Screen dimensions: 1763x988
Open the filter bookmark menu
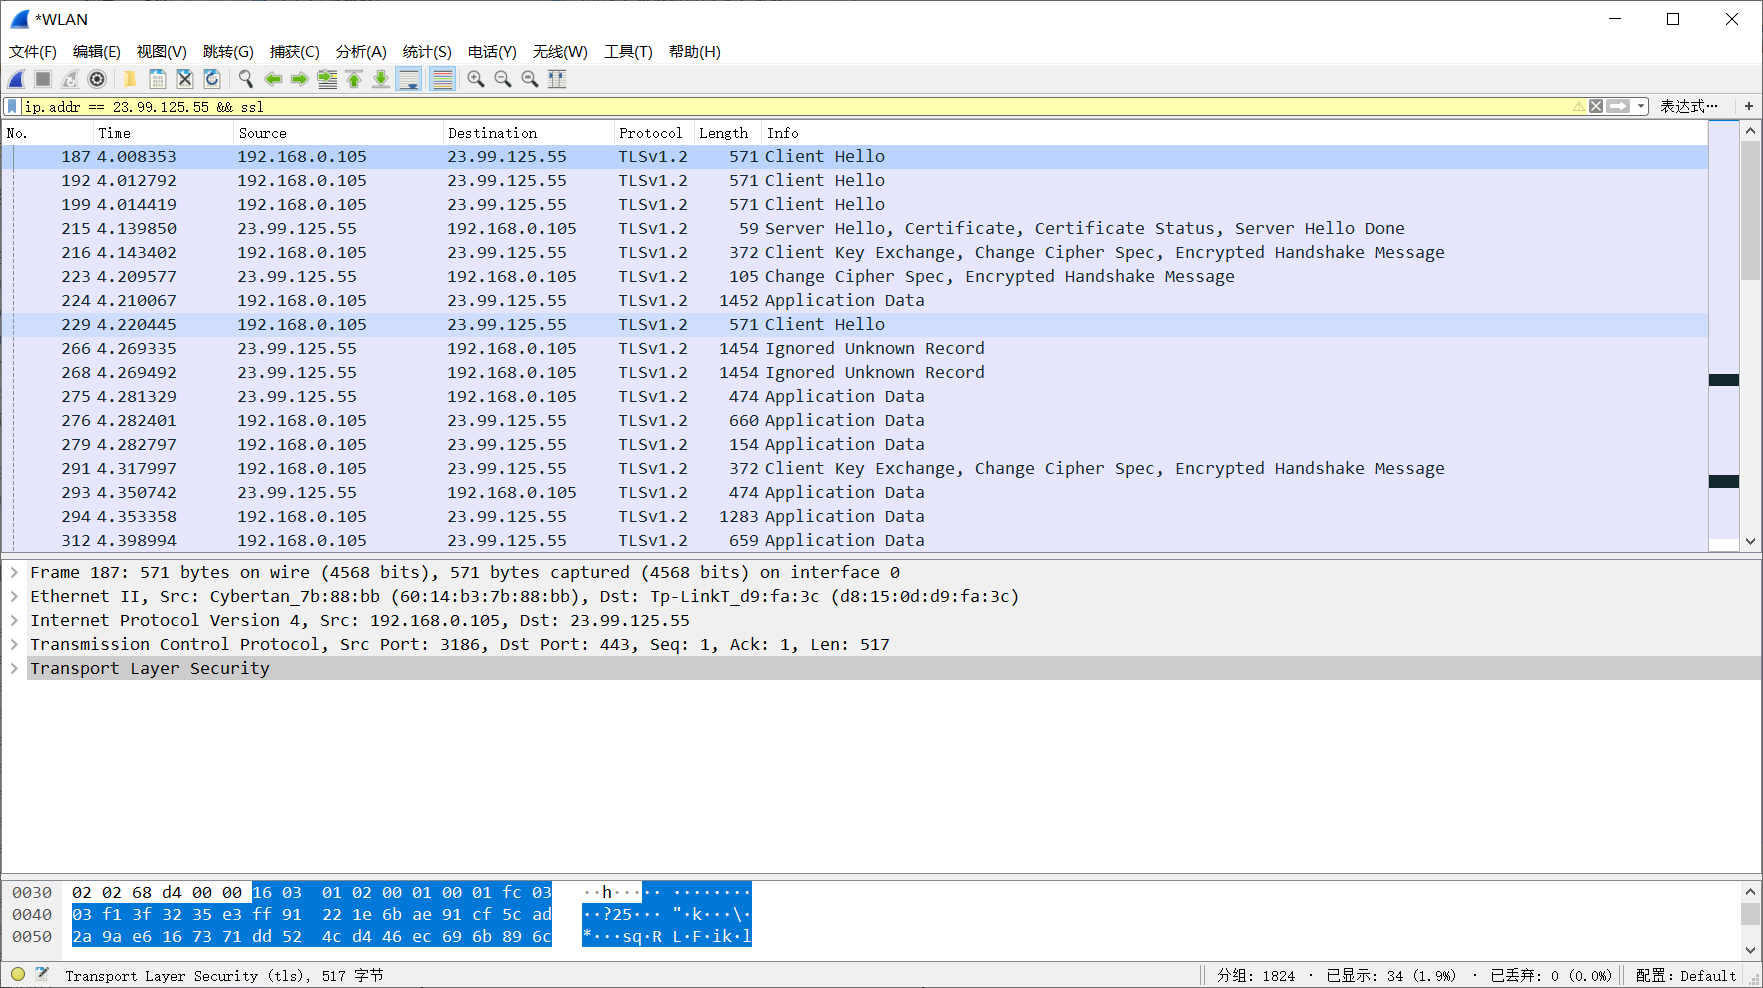[12, 106]
